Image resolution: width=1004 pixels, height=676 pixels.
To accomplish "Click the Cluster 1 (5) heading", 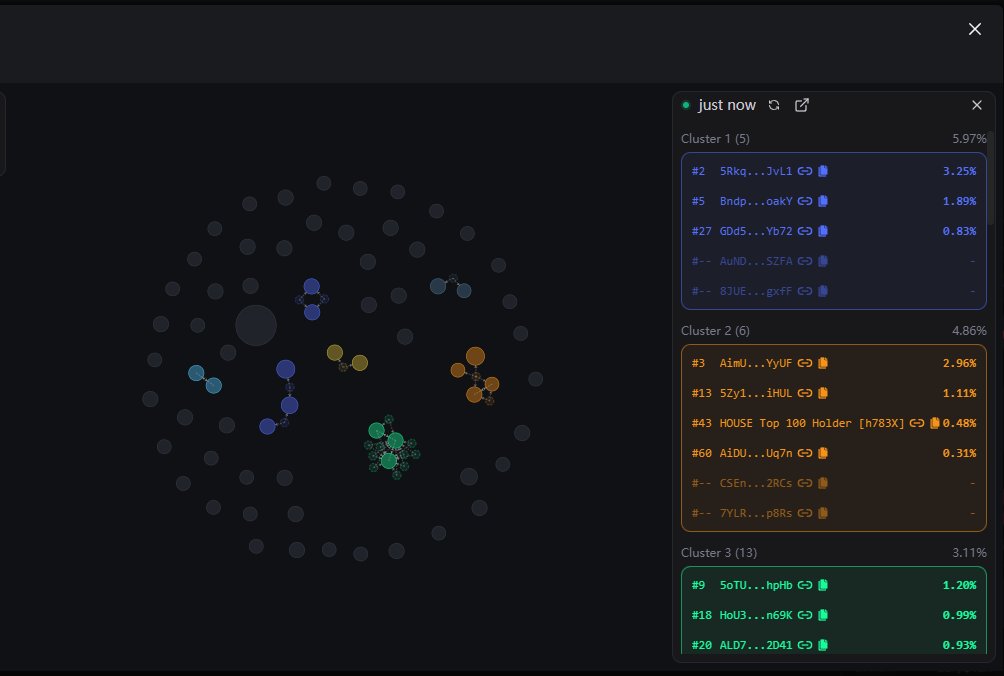I will (715, 139).
